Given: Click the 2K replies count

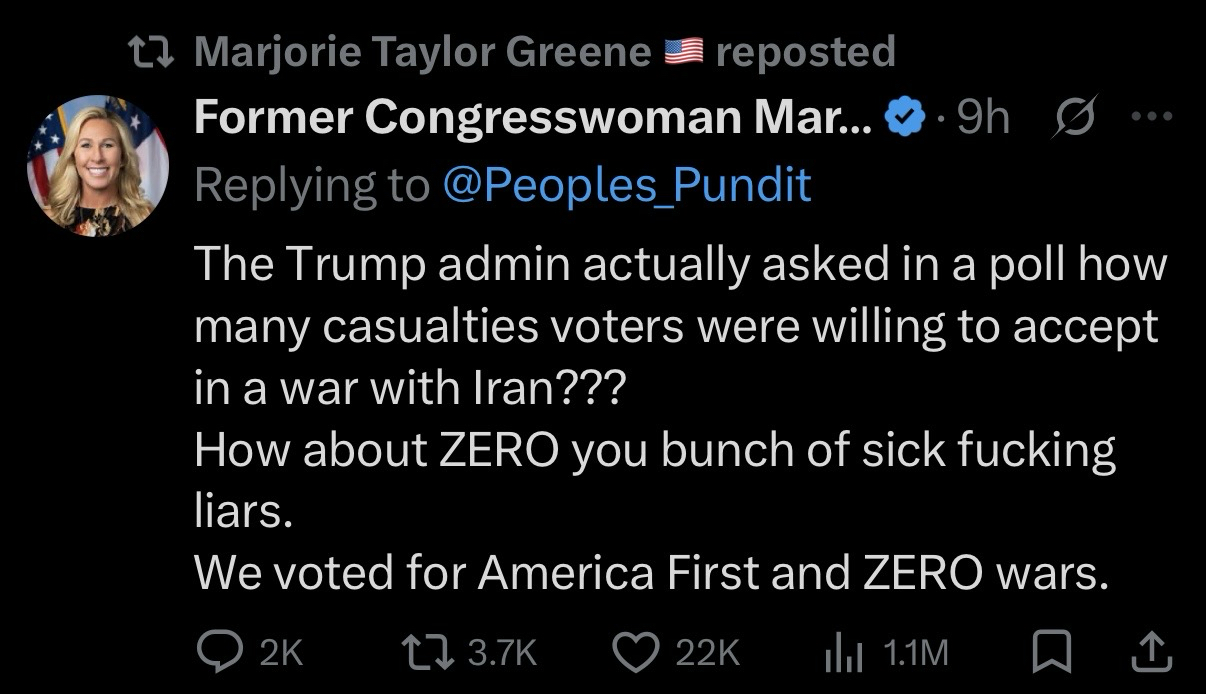Looking at the screenshot, I should point(280,653).
